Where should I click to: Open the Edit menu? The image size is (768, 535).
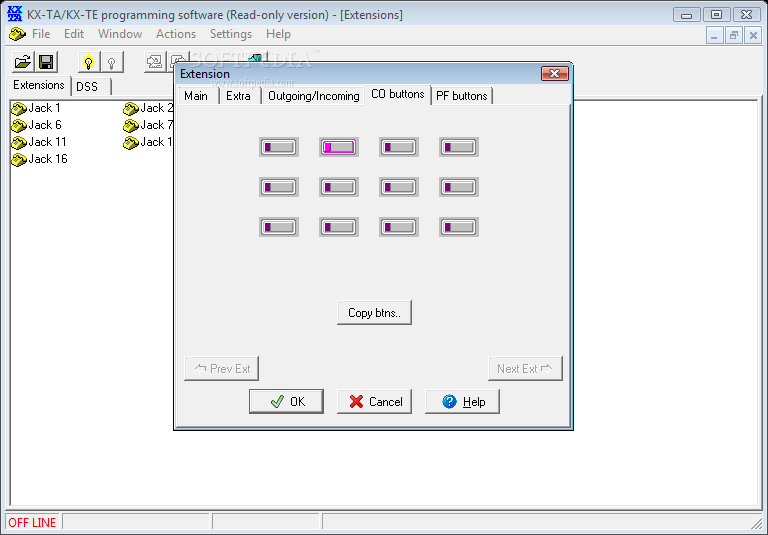pyautogui.click(x=74, y=34)
